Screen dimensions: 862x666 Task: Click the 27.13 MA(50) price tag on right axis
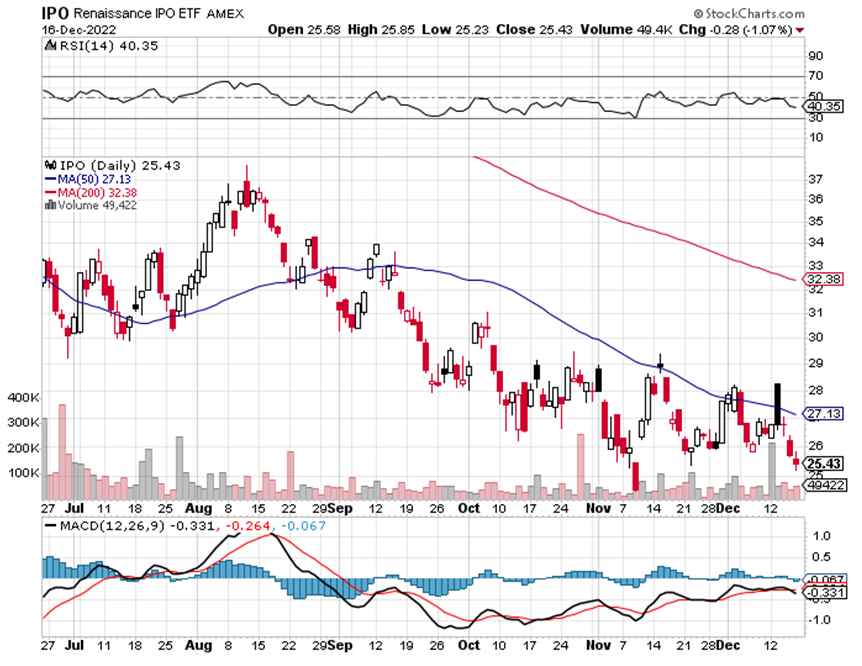point(822,413)
